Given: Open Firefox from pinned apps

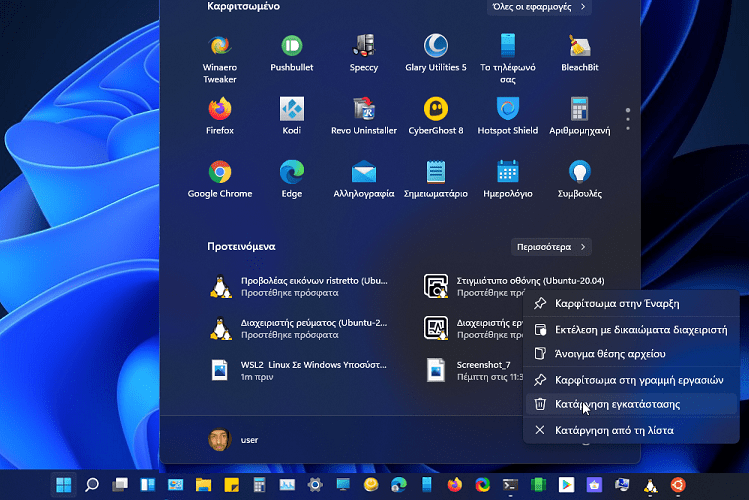Looking at the screenshot, I should coord(220,116).
